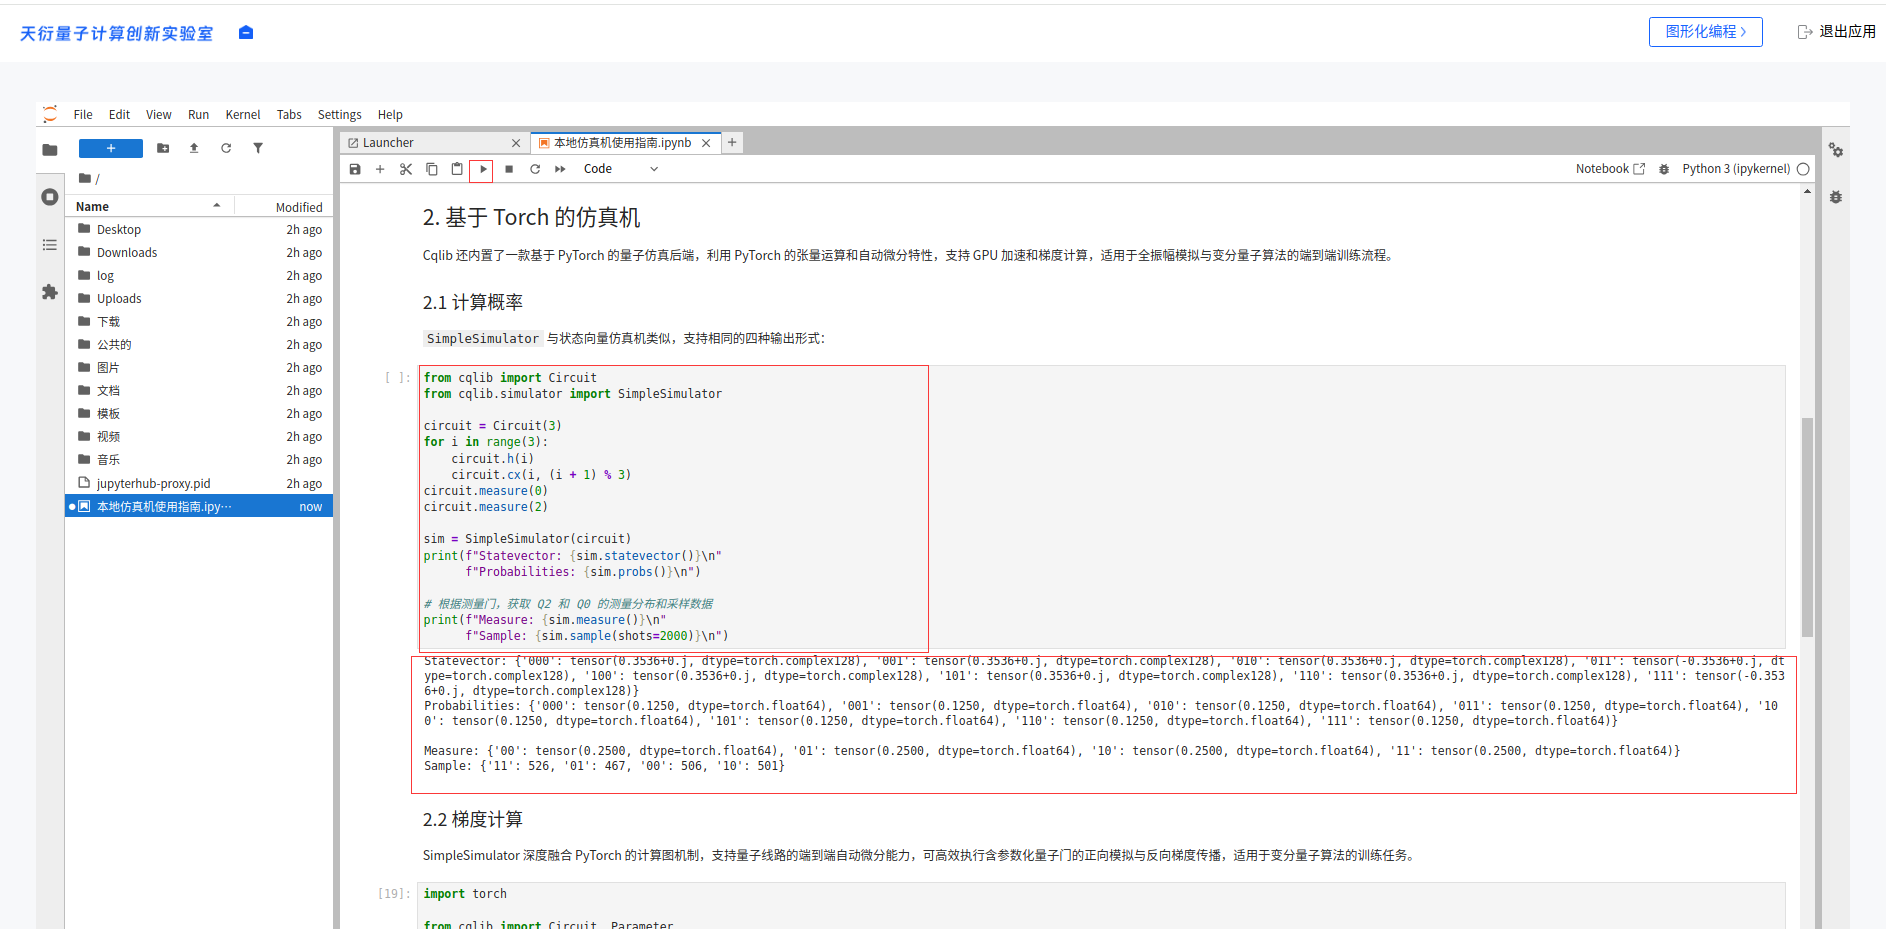Click the kernel status circle indicator
This screenshot has width=1886, height=929.
pyautogui.click(x=1803, y=169)
